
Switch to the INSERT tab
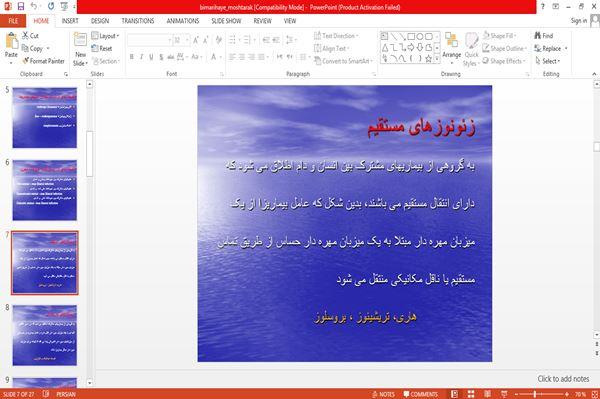70,21
